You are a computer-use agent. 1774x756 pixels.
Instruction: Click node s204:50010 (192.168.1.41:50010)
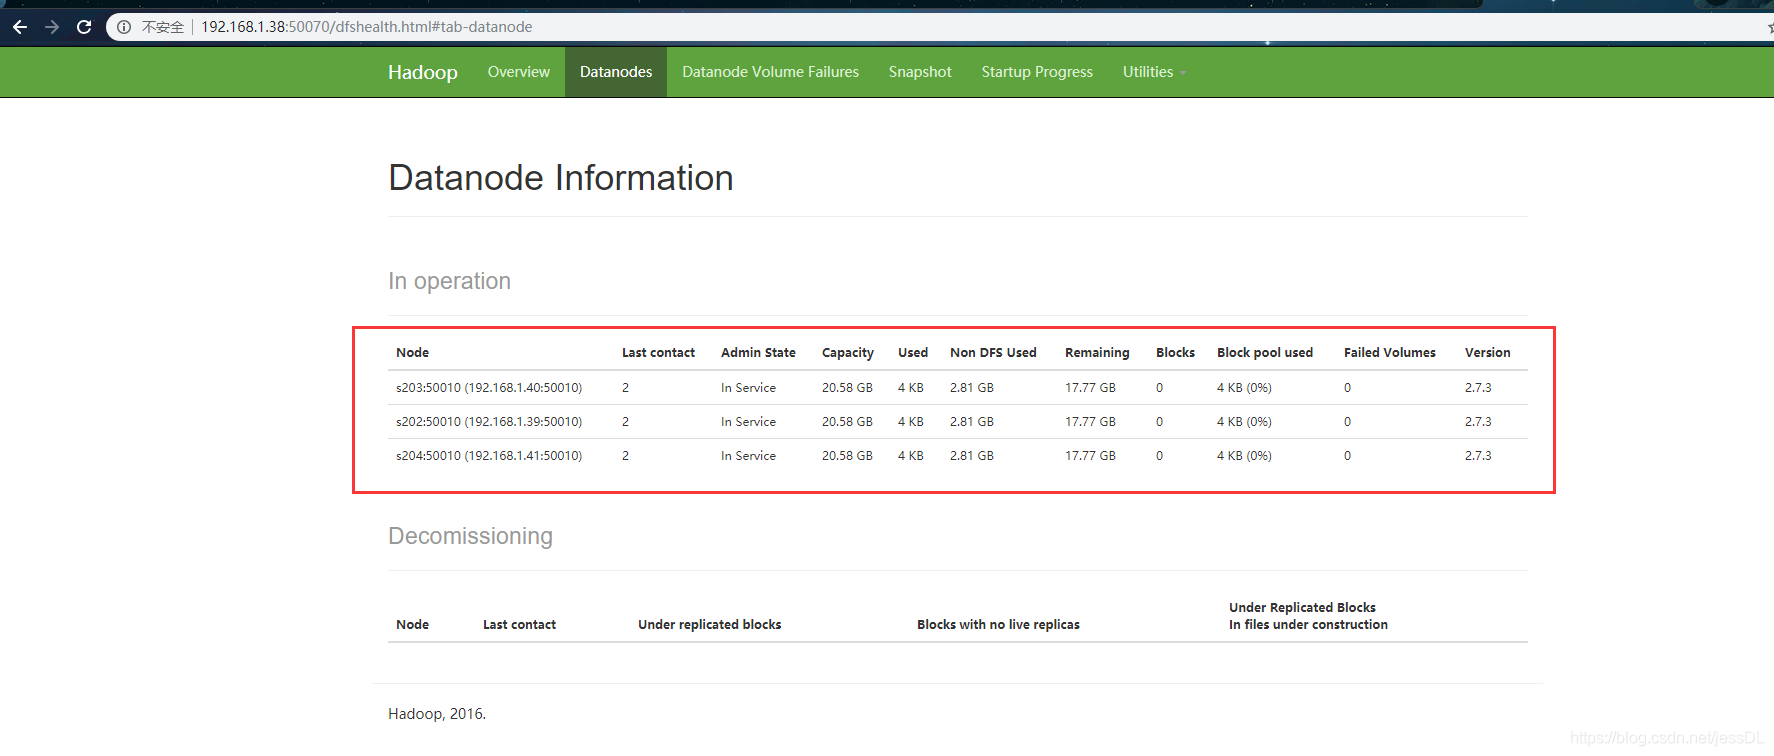point(489,456)
